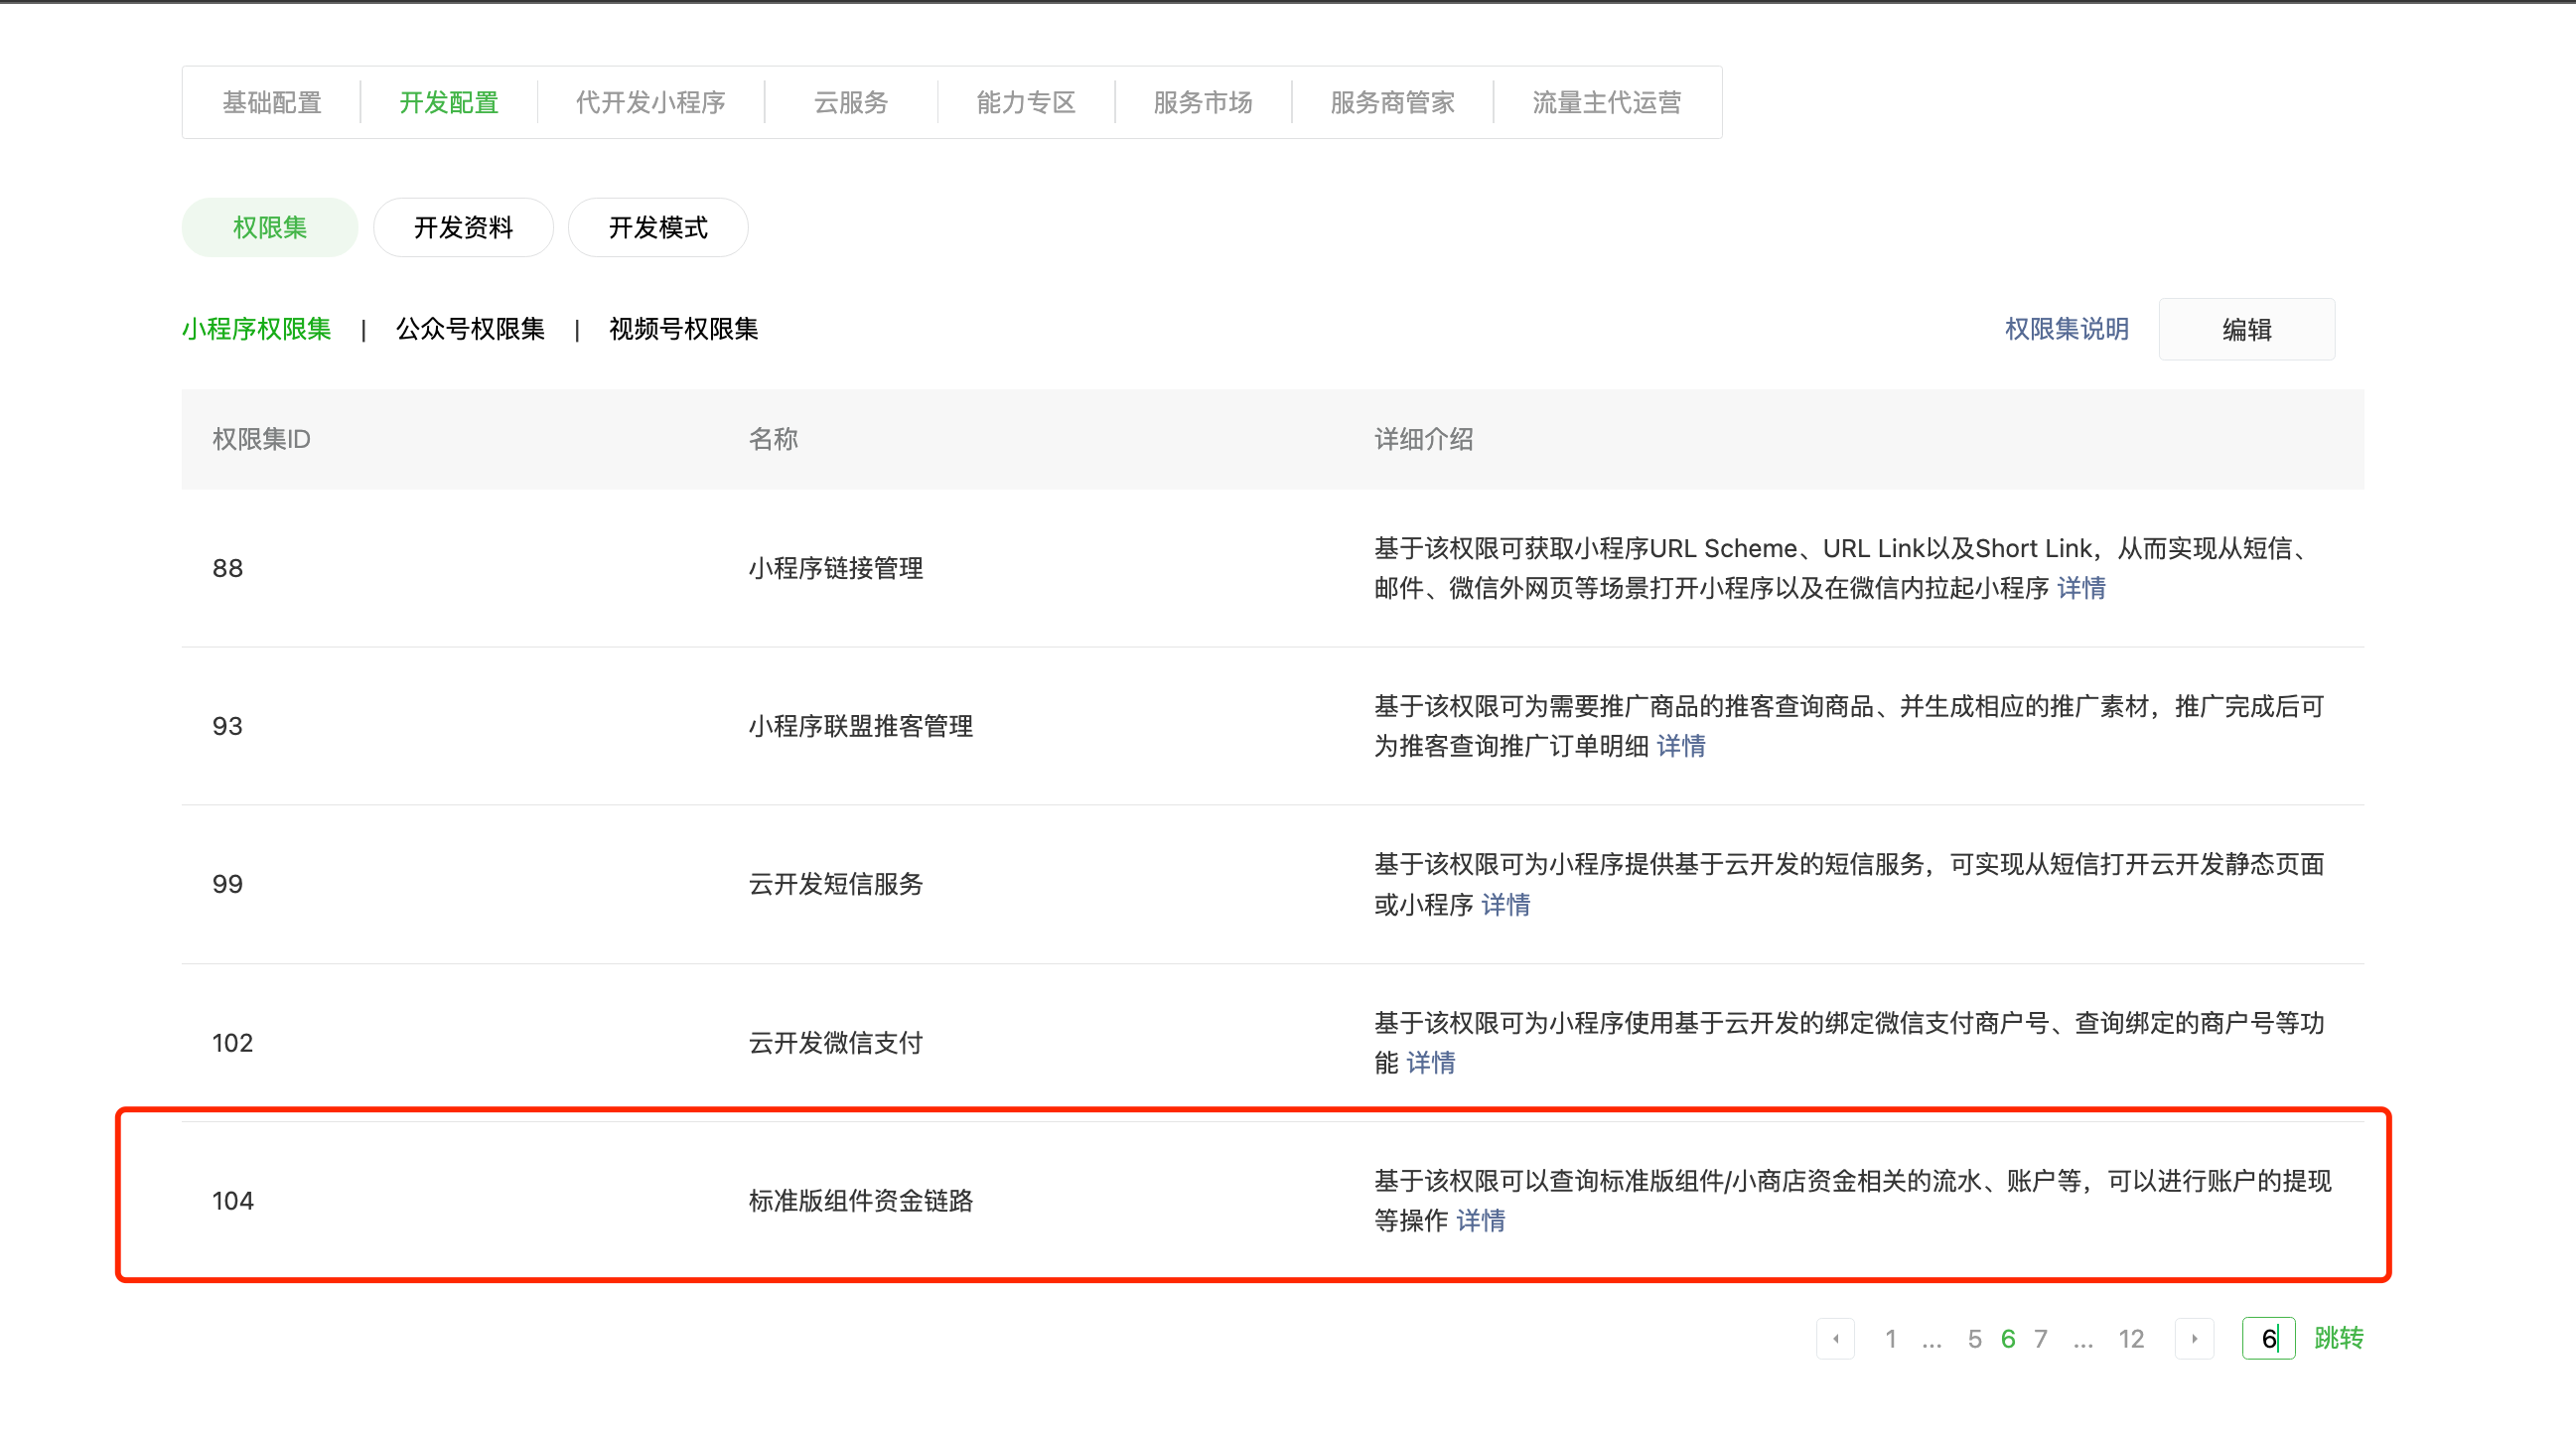Go to page 7 in pagination
This screenshot has height=1440, width=2576.
2041,1339
